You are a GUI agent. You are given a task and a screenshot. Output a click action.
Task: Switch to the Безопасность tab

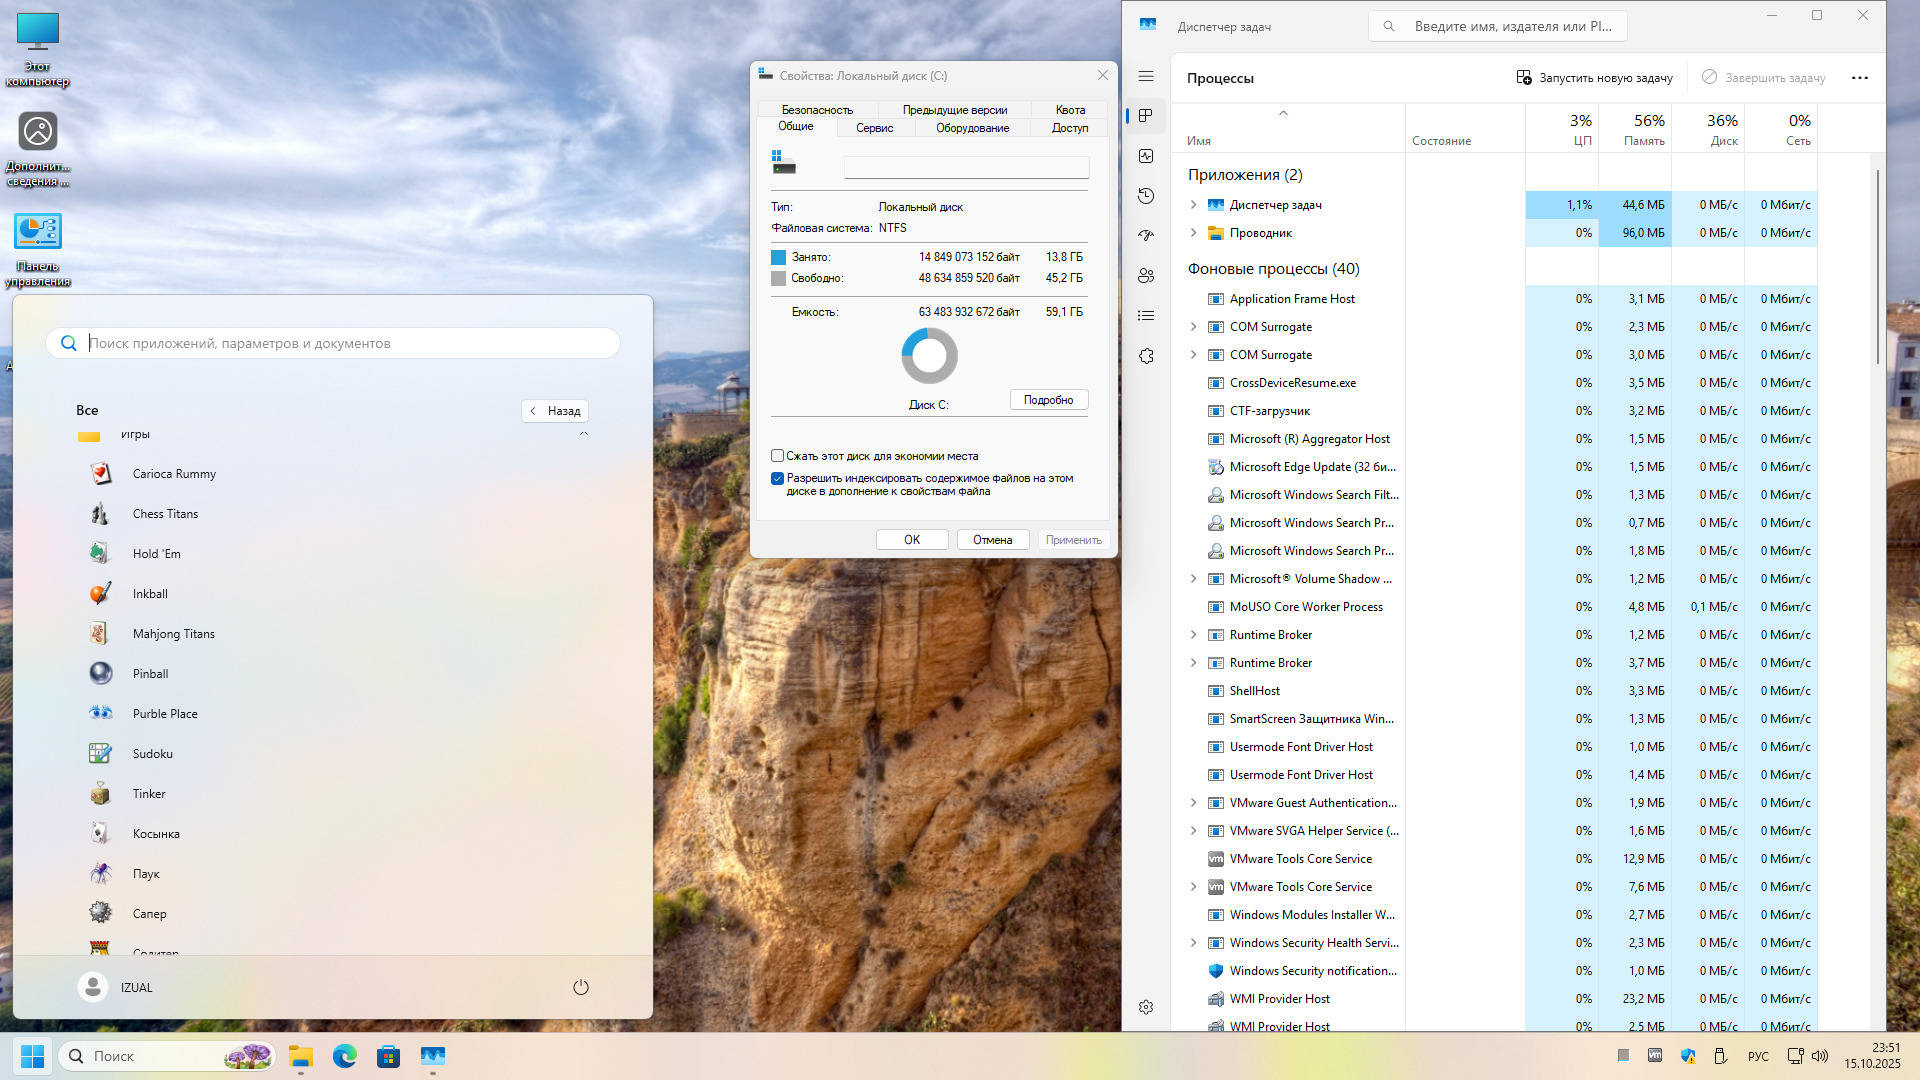817,110
